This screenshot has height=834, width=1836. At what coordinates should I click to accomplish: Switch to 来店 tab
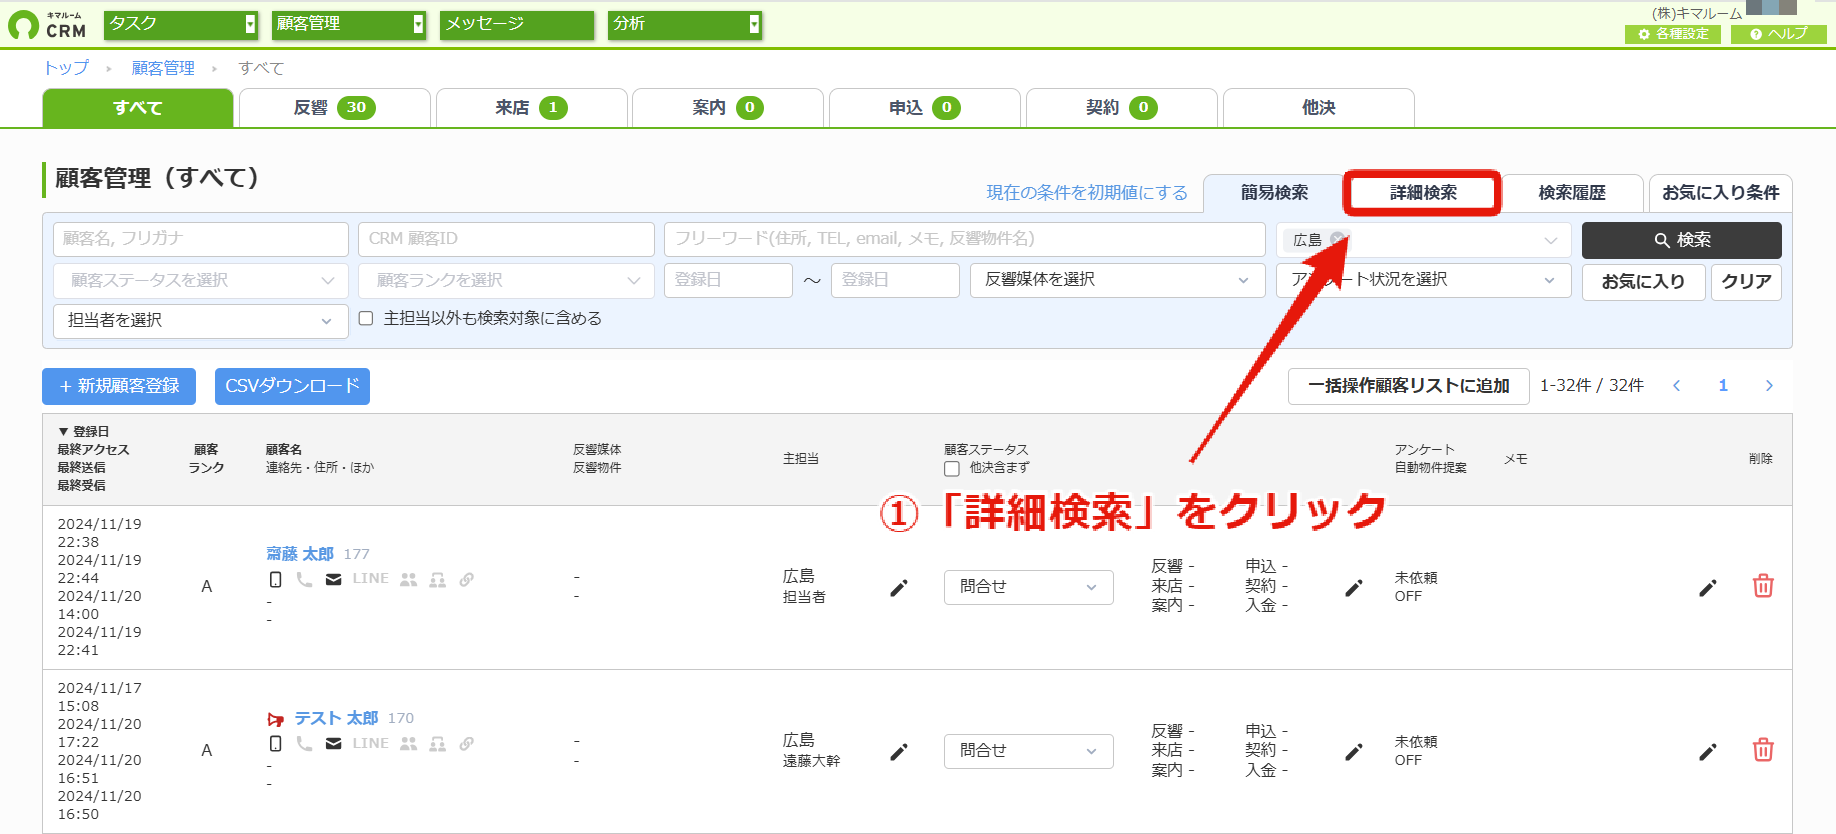click(532, 108)
